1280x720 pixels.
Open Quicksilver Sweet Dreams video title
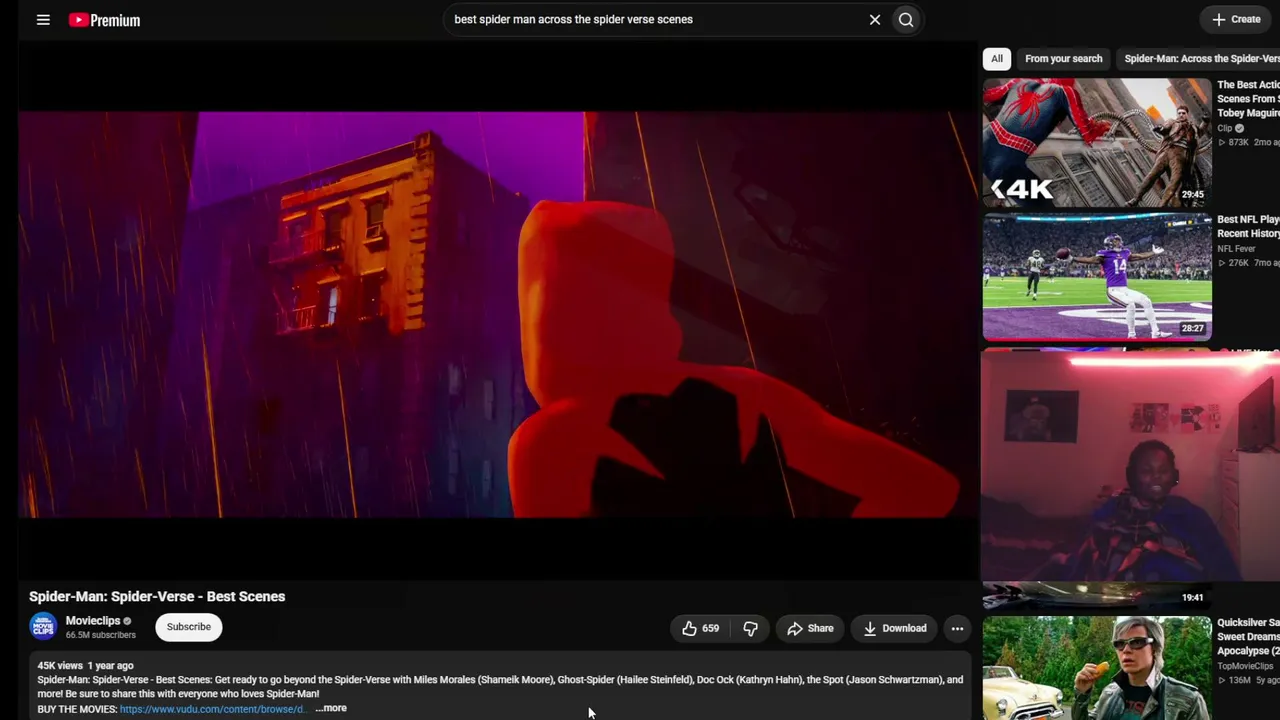tap(1248, 637)
